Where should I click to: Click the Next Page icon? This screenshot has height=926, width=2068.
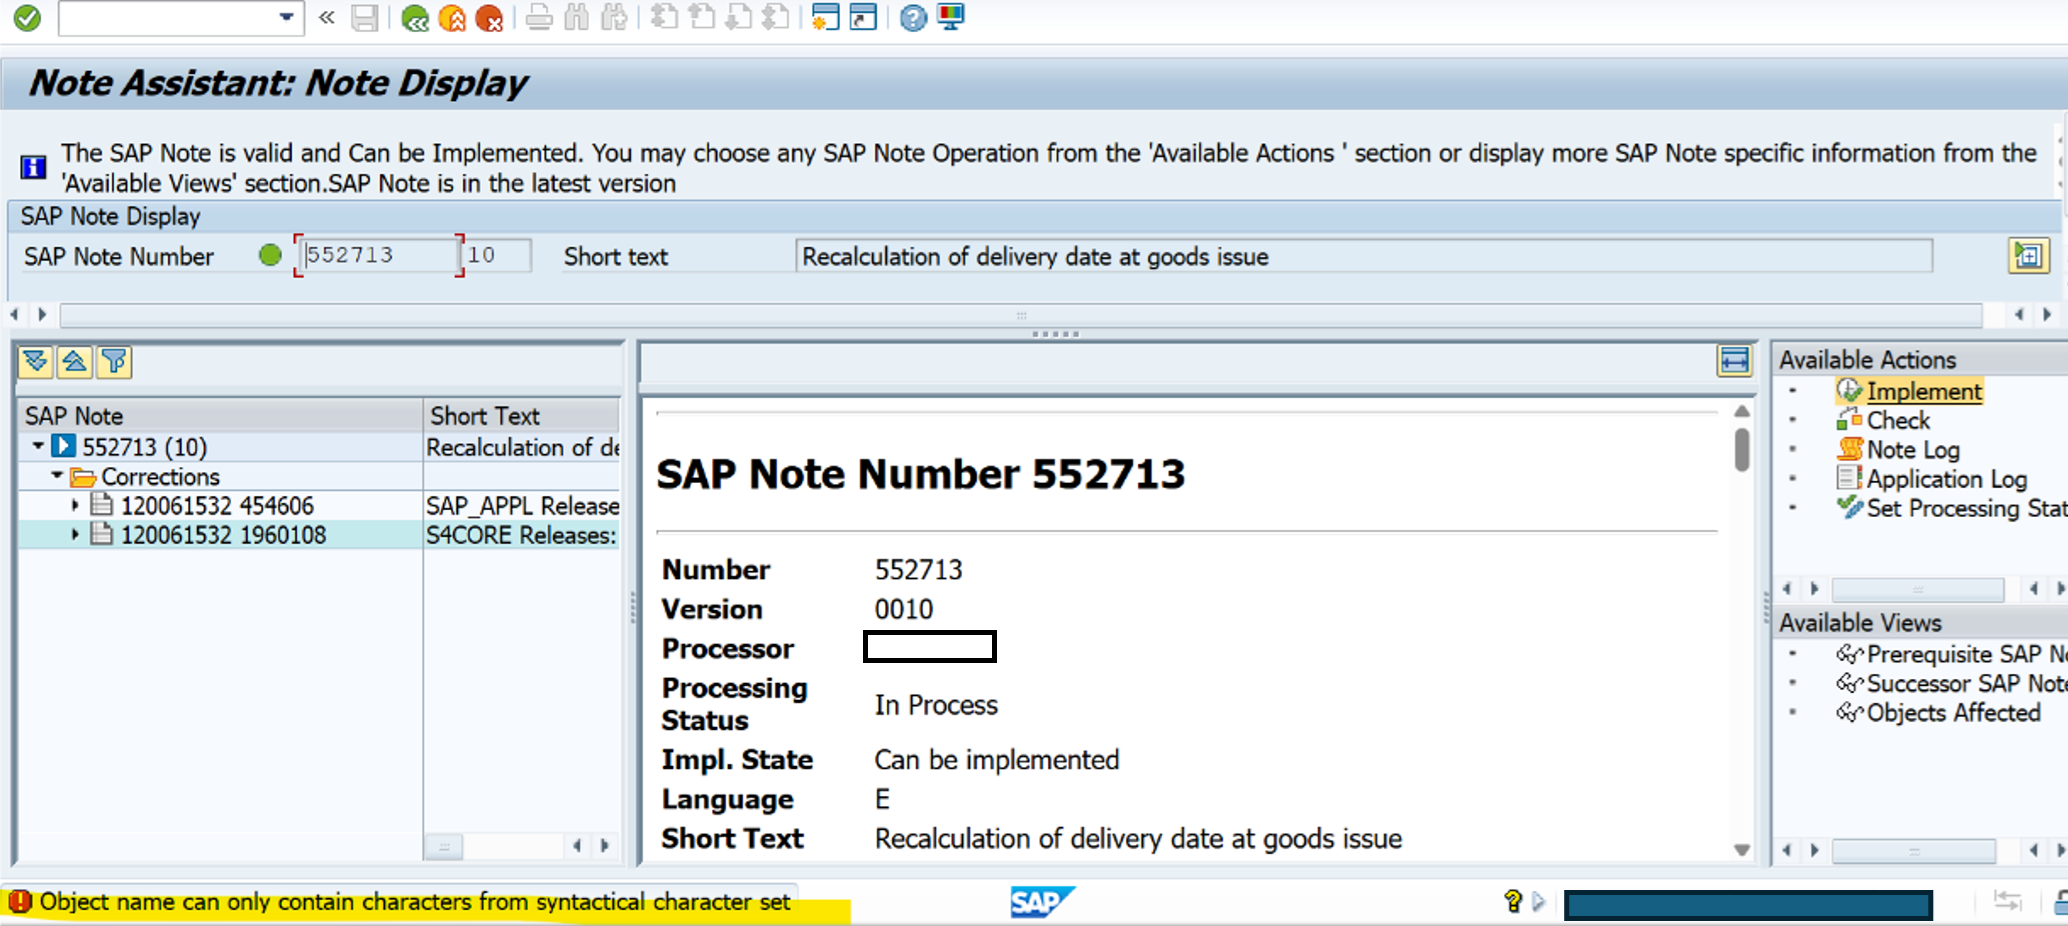point(739,18)
